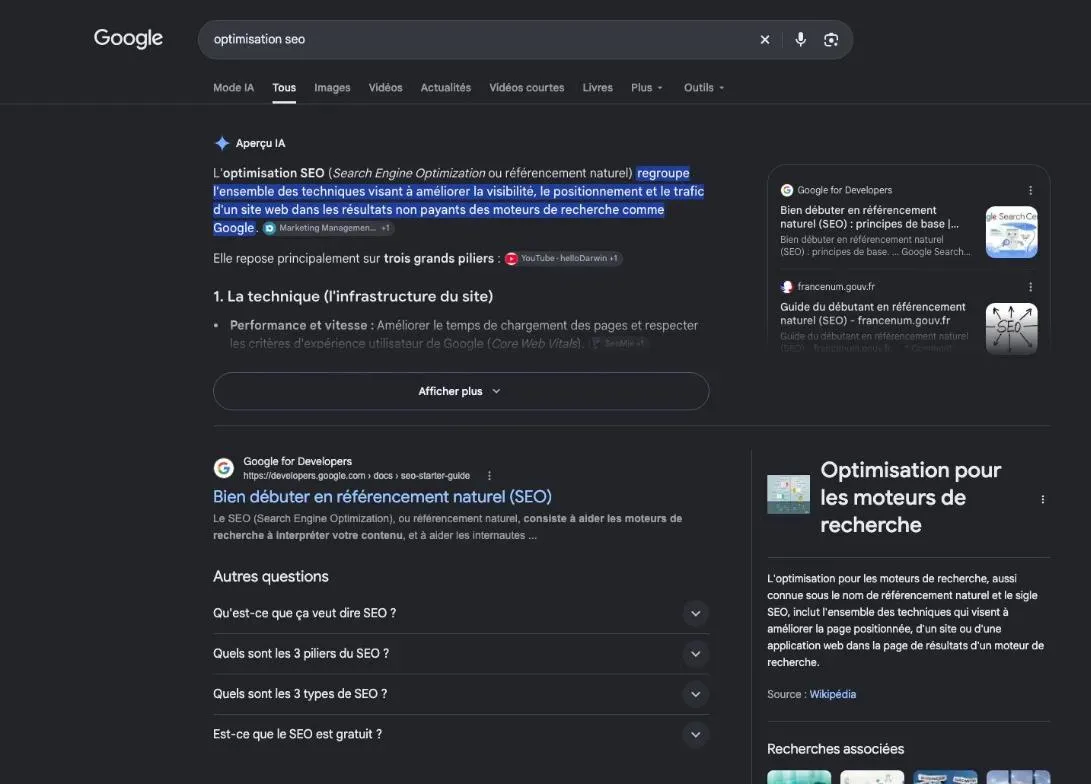Expand 'Quels sont les 3 types de SEO ?'
1091x784 pixels.
pyautogui.click(x=461, y=694)
